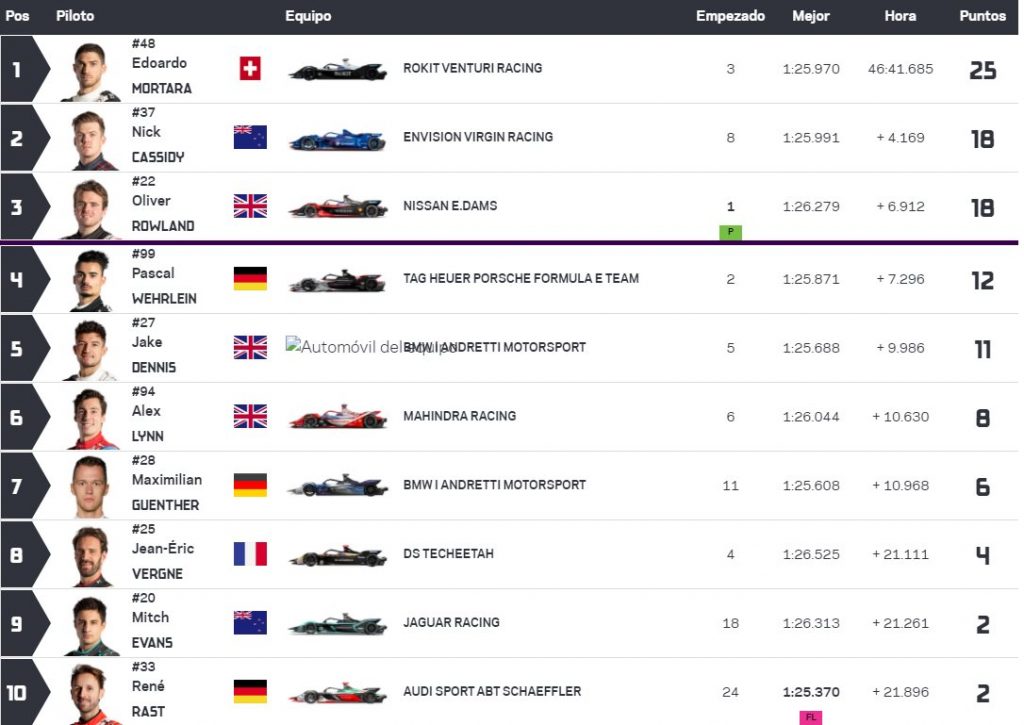Click the JAGUAR RACING team name
Screen dimensions: 1024x725
[x=451, y=622]
